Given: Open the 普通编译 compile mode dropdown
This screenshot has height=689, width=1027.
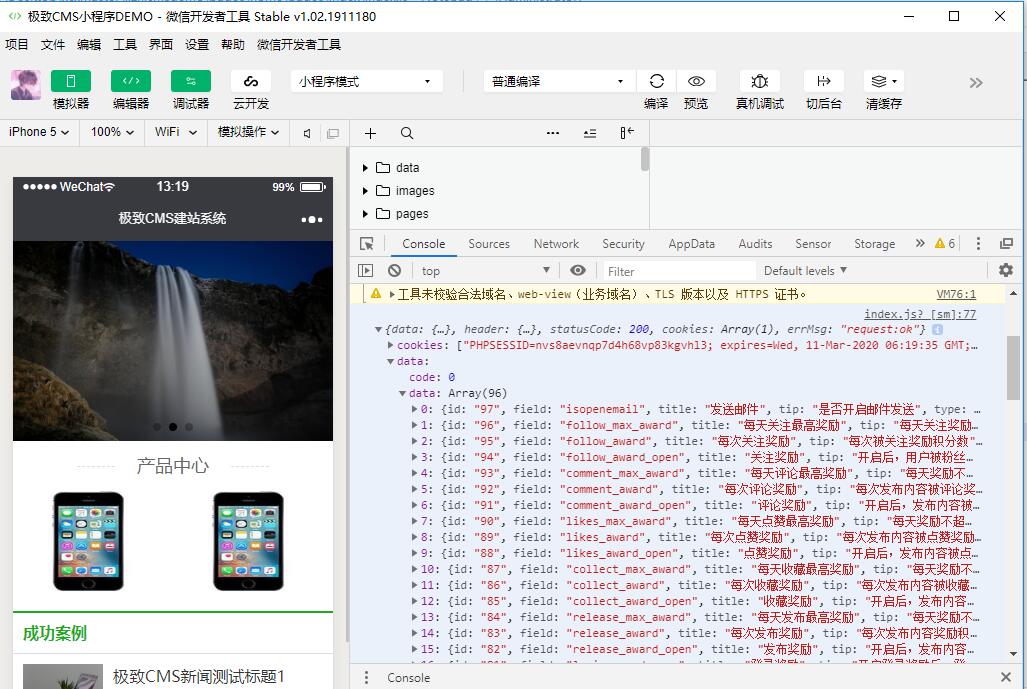Looking at the screenshot, I should click(558, 81).
